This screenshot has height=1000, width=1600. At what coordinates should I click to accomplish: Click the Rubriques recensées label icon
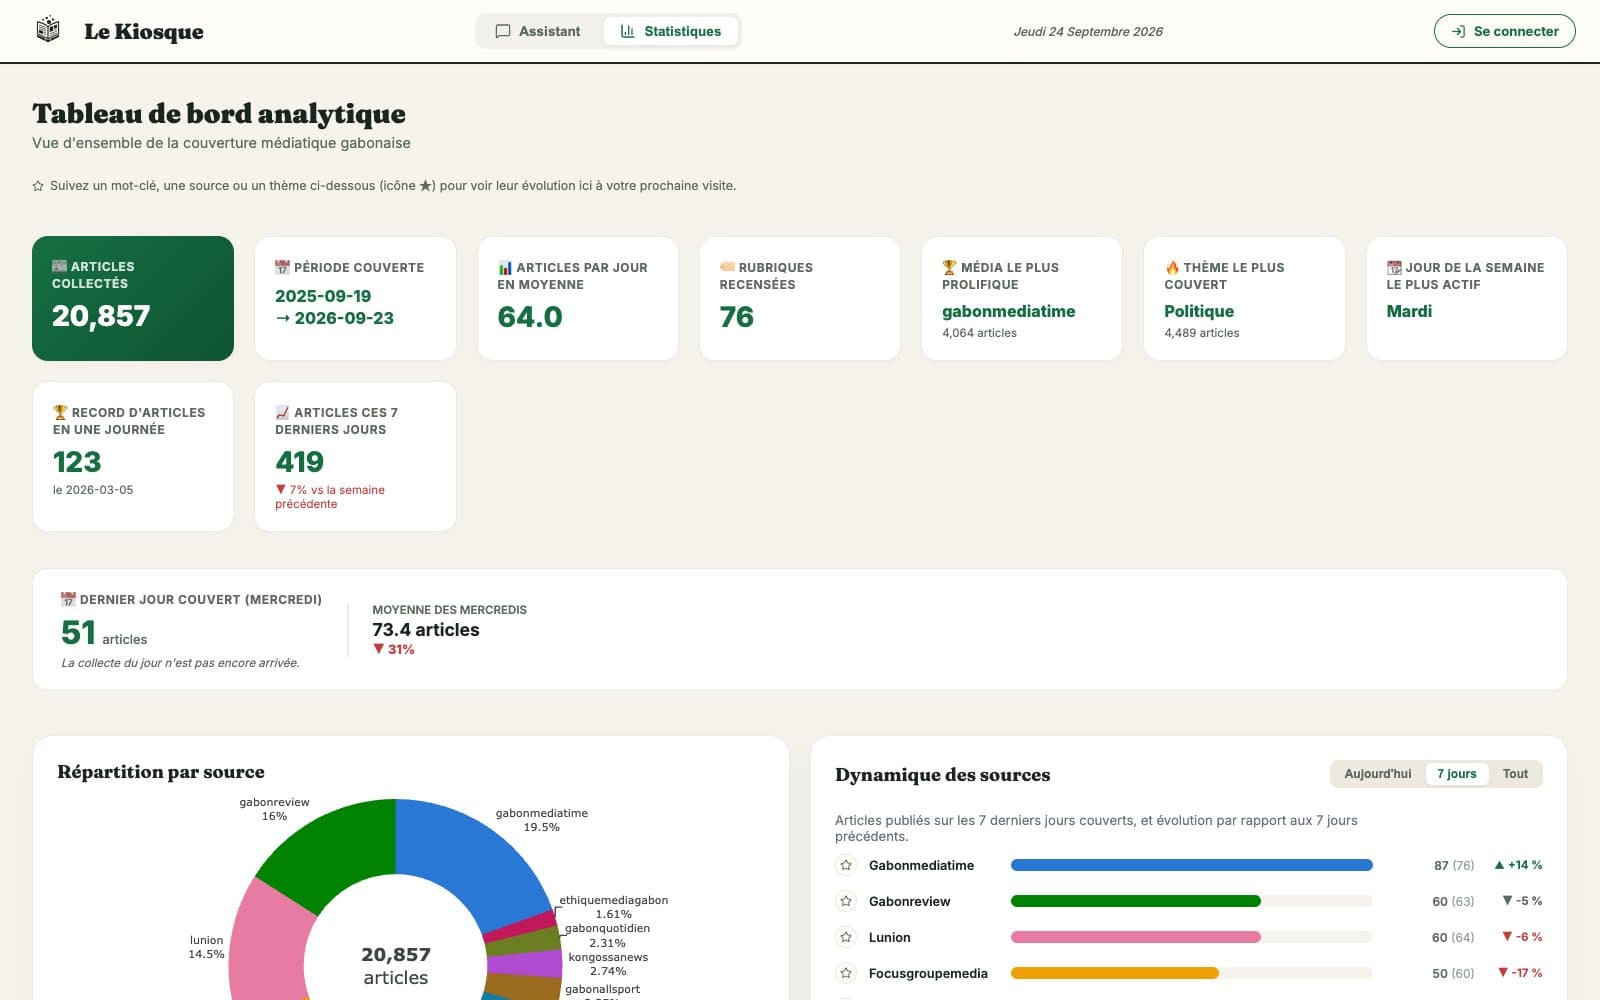[727, 267]
